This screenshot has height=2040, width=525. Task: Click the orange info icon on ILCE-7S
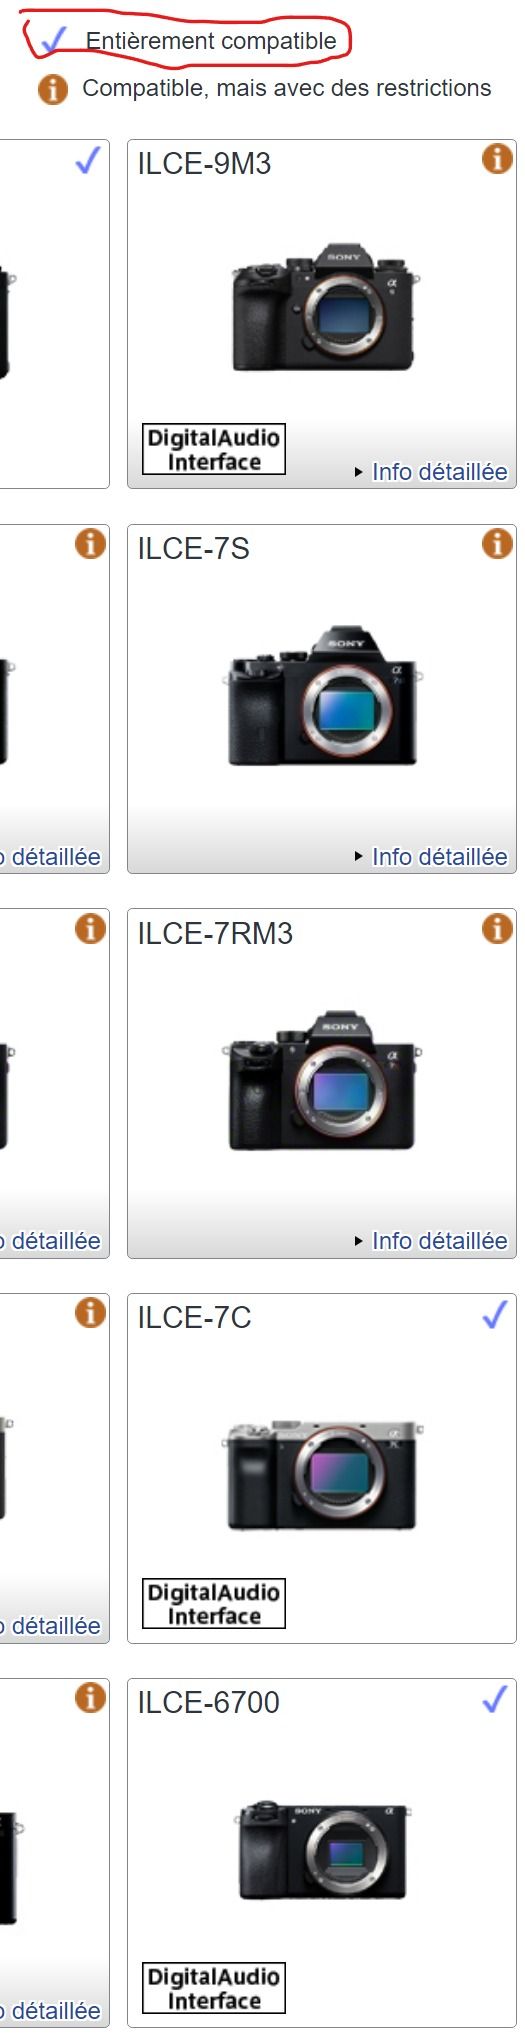[x=497, y=544]
